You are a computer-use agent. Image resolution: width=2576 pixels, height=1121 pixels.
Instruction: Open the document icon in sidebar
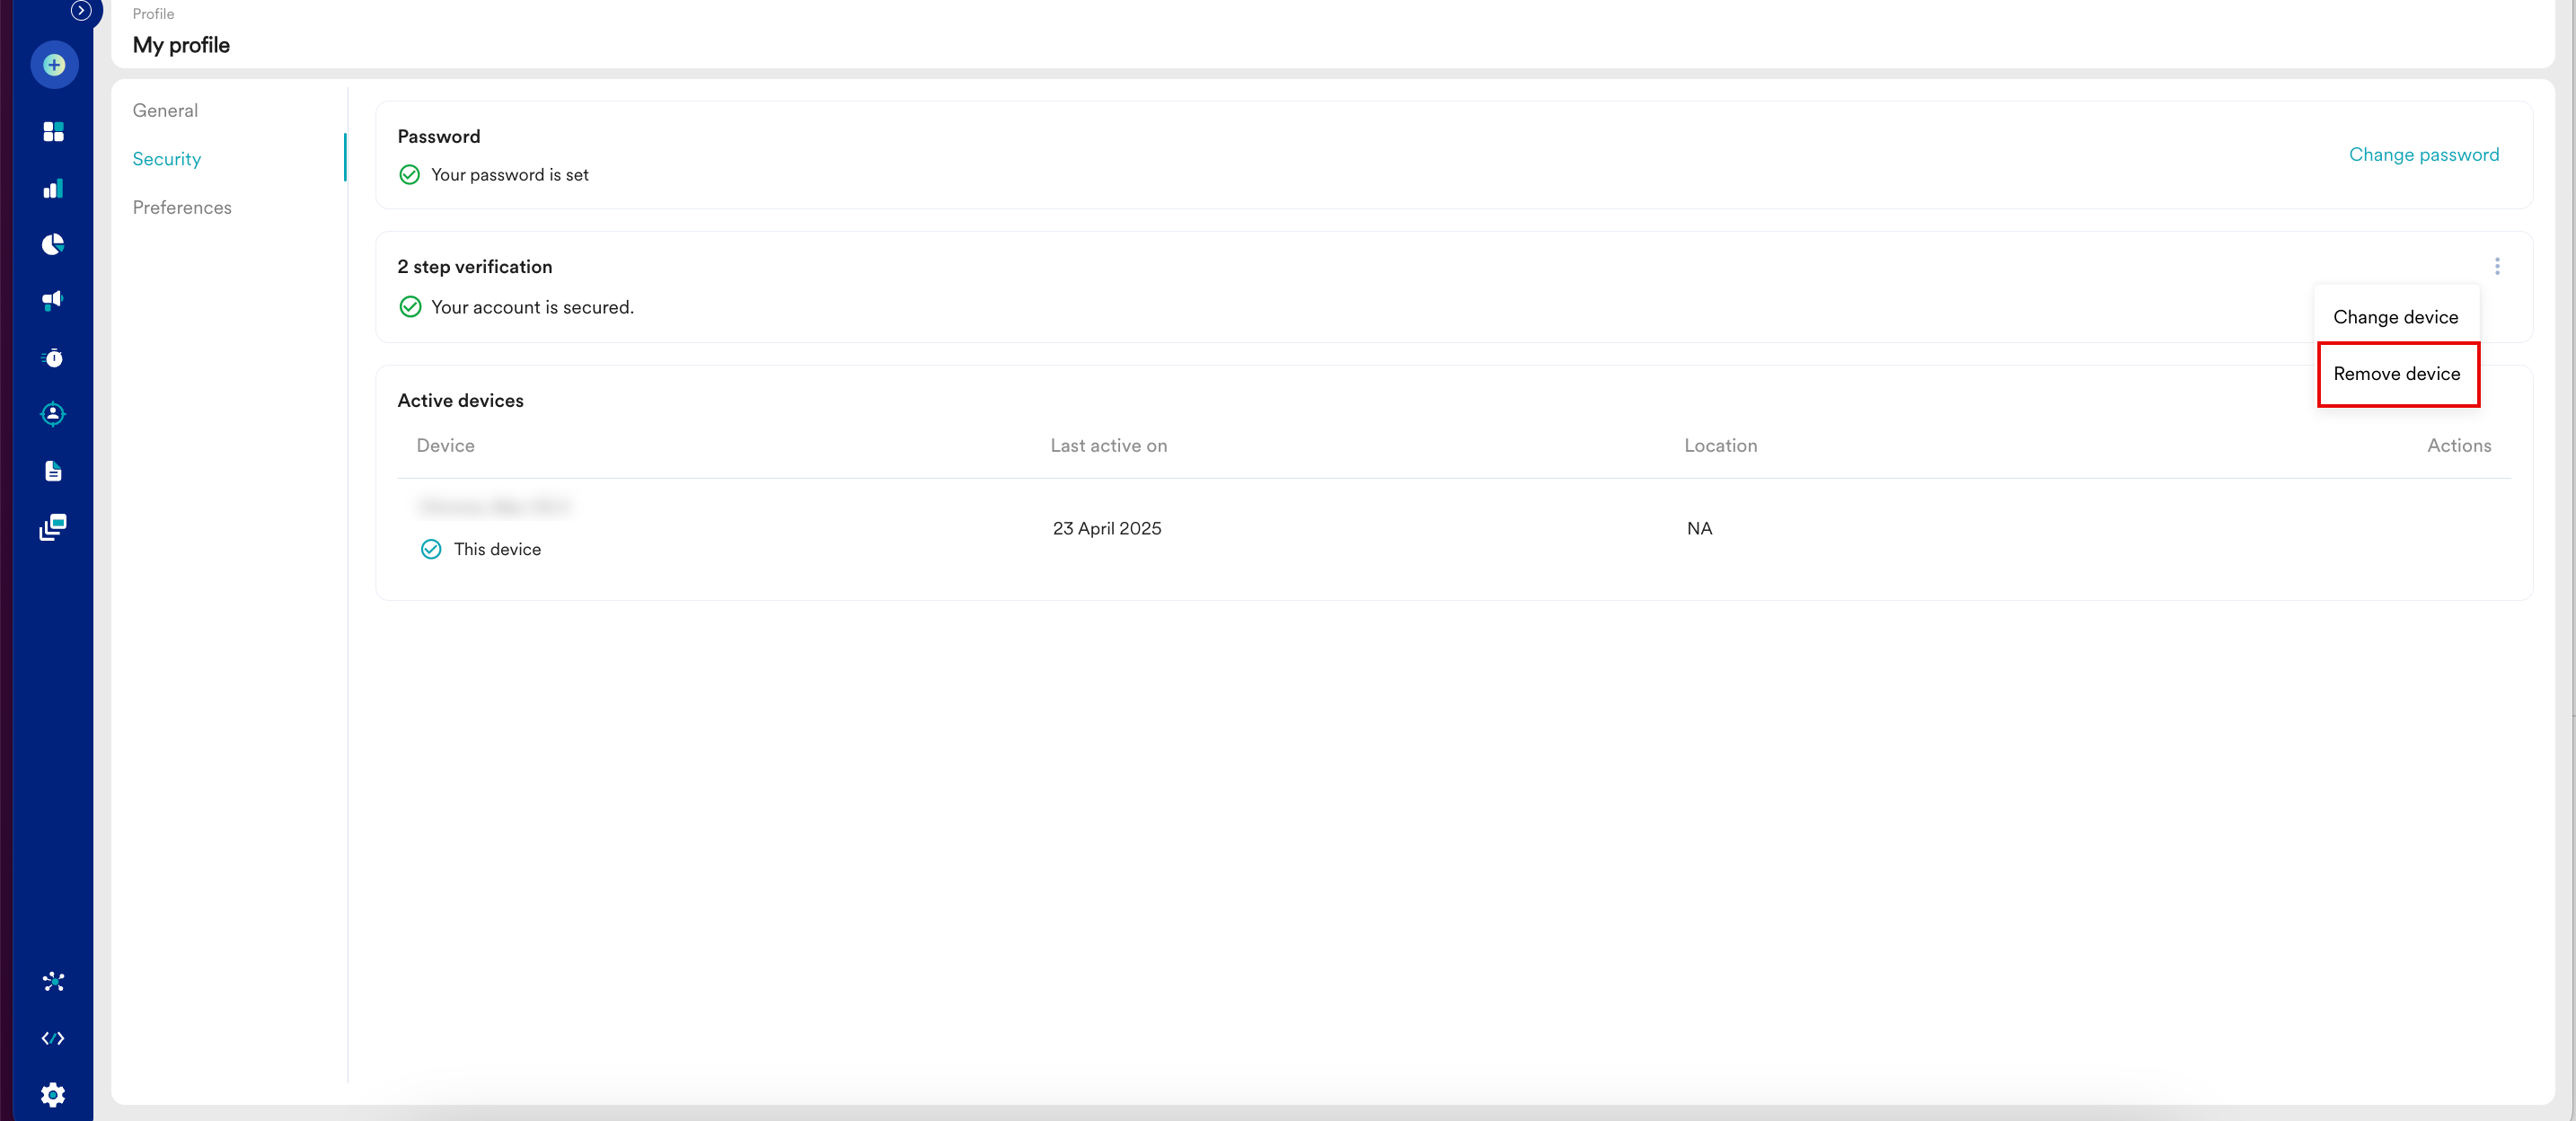click(53, 470)
